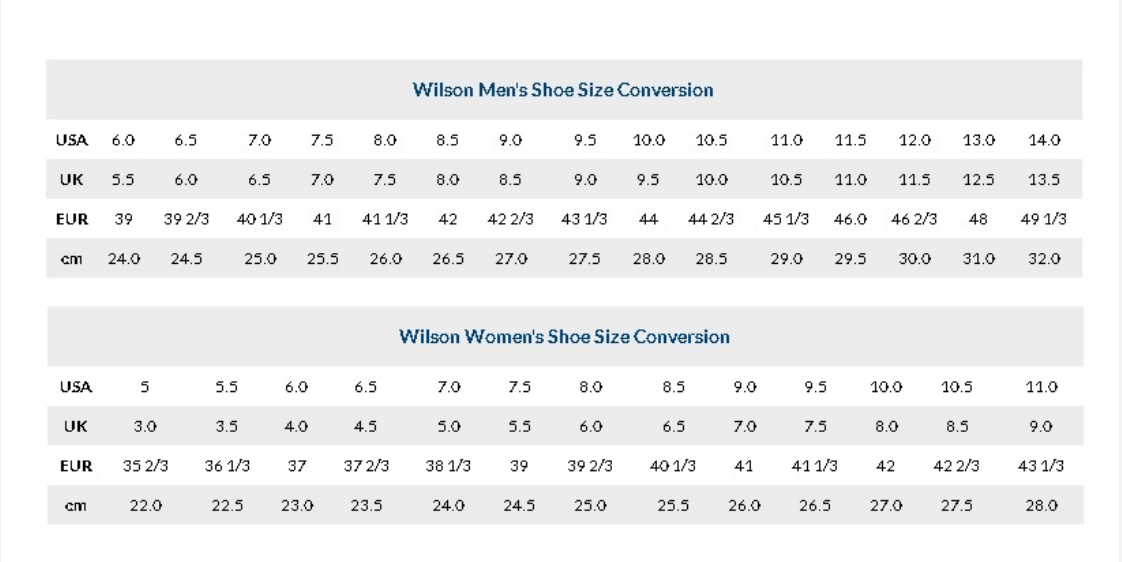Select men's EUR size 46 2/3
The height and width of the screenshot is (562, 1122).
914,219
